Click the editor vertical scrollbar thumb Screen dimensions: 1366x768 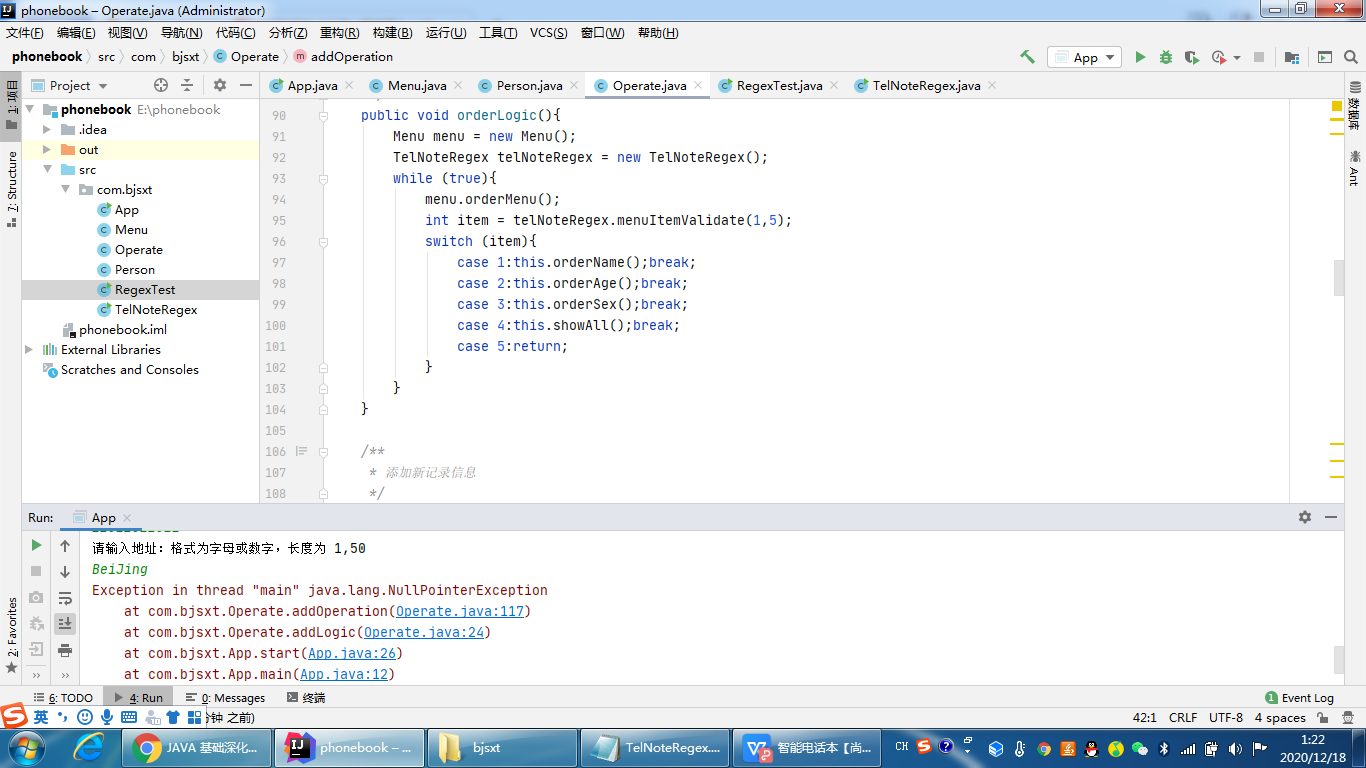click(1339, 278)
